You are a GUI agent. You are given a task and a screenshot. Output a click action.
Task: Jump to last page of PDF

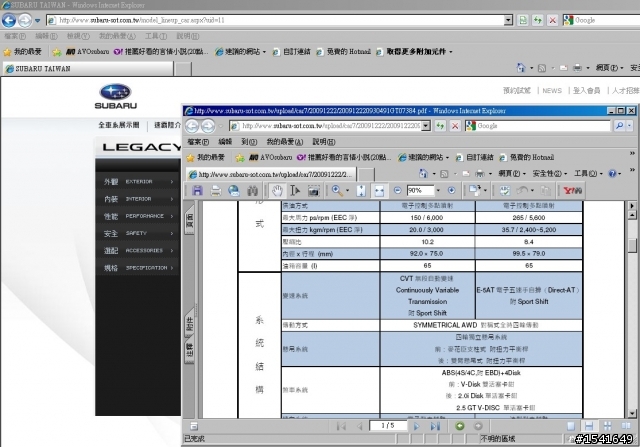click(x=435, y=426)
